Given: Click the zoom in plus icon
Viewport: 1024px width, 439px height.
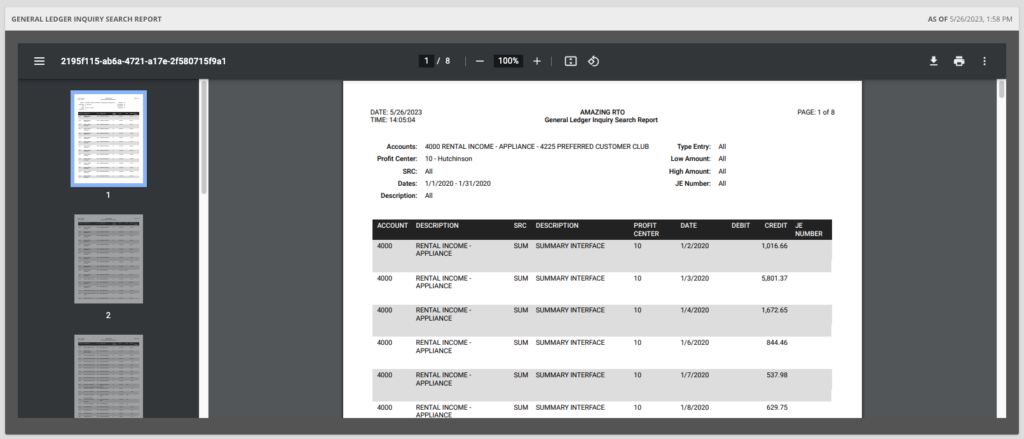Looking at the screenshot, I should 537,61.
